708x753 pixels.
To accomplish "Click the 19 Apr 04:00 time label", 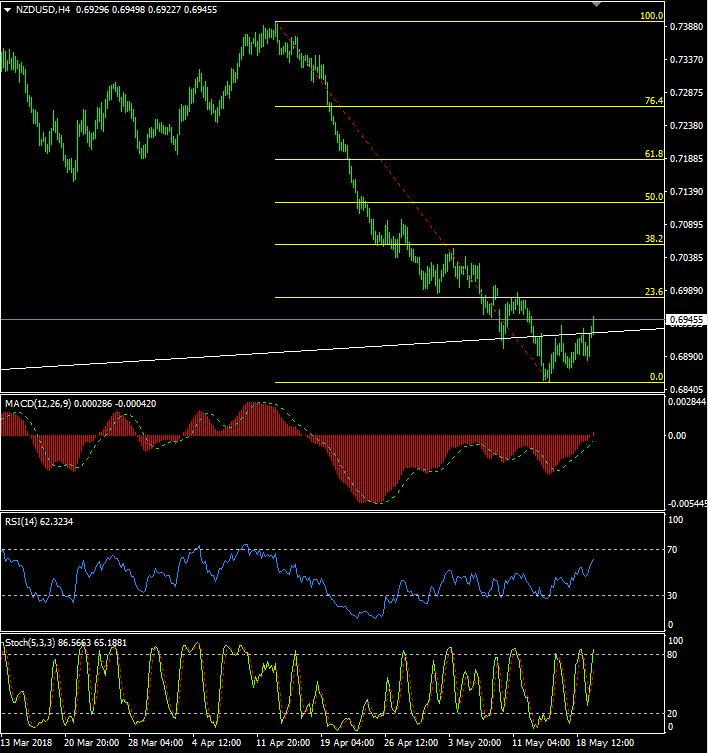I will pos(346,744).
